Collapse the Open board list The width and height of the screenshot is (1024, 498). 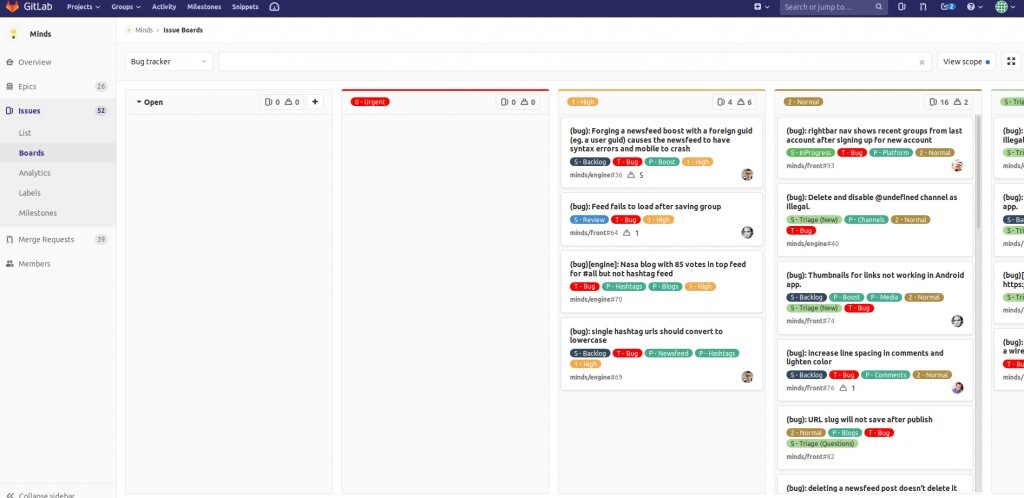138,102
